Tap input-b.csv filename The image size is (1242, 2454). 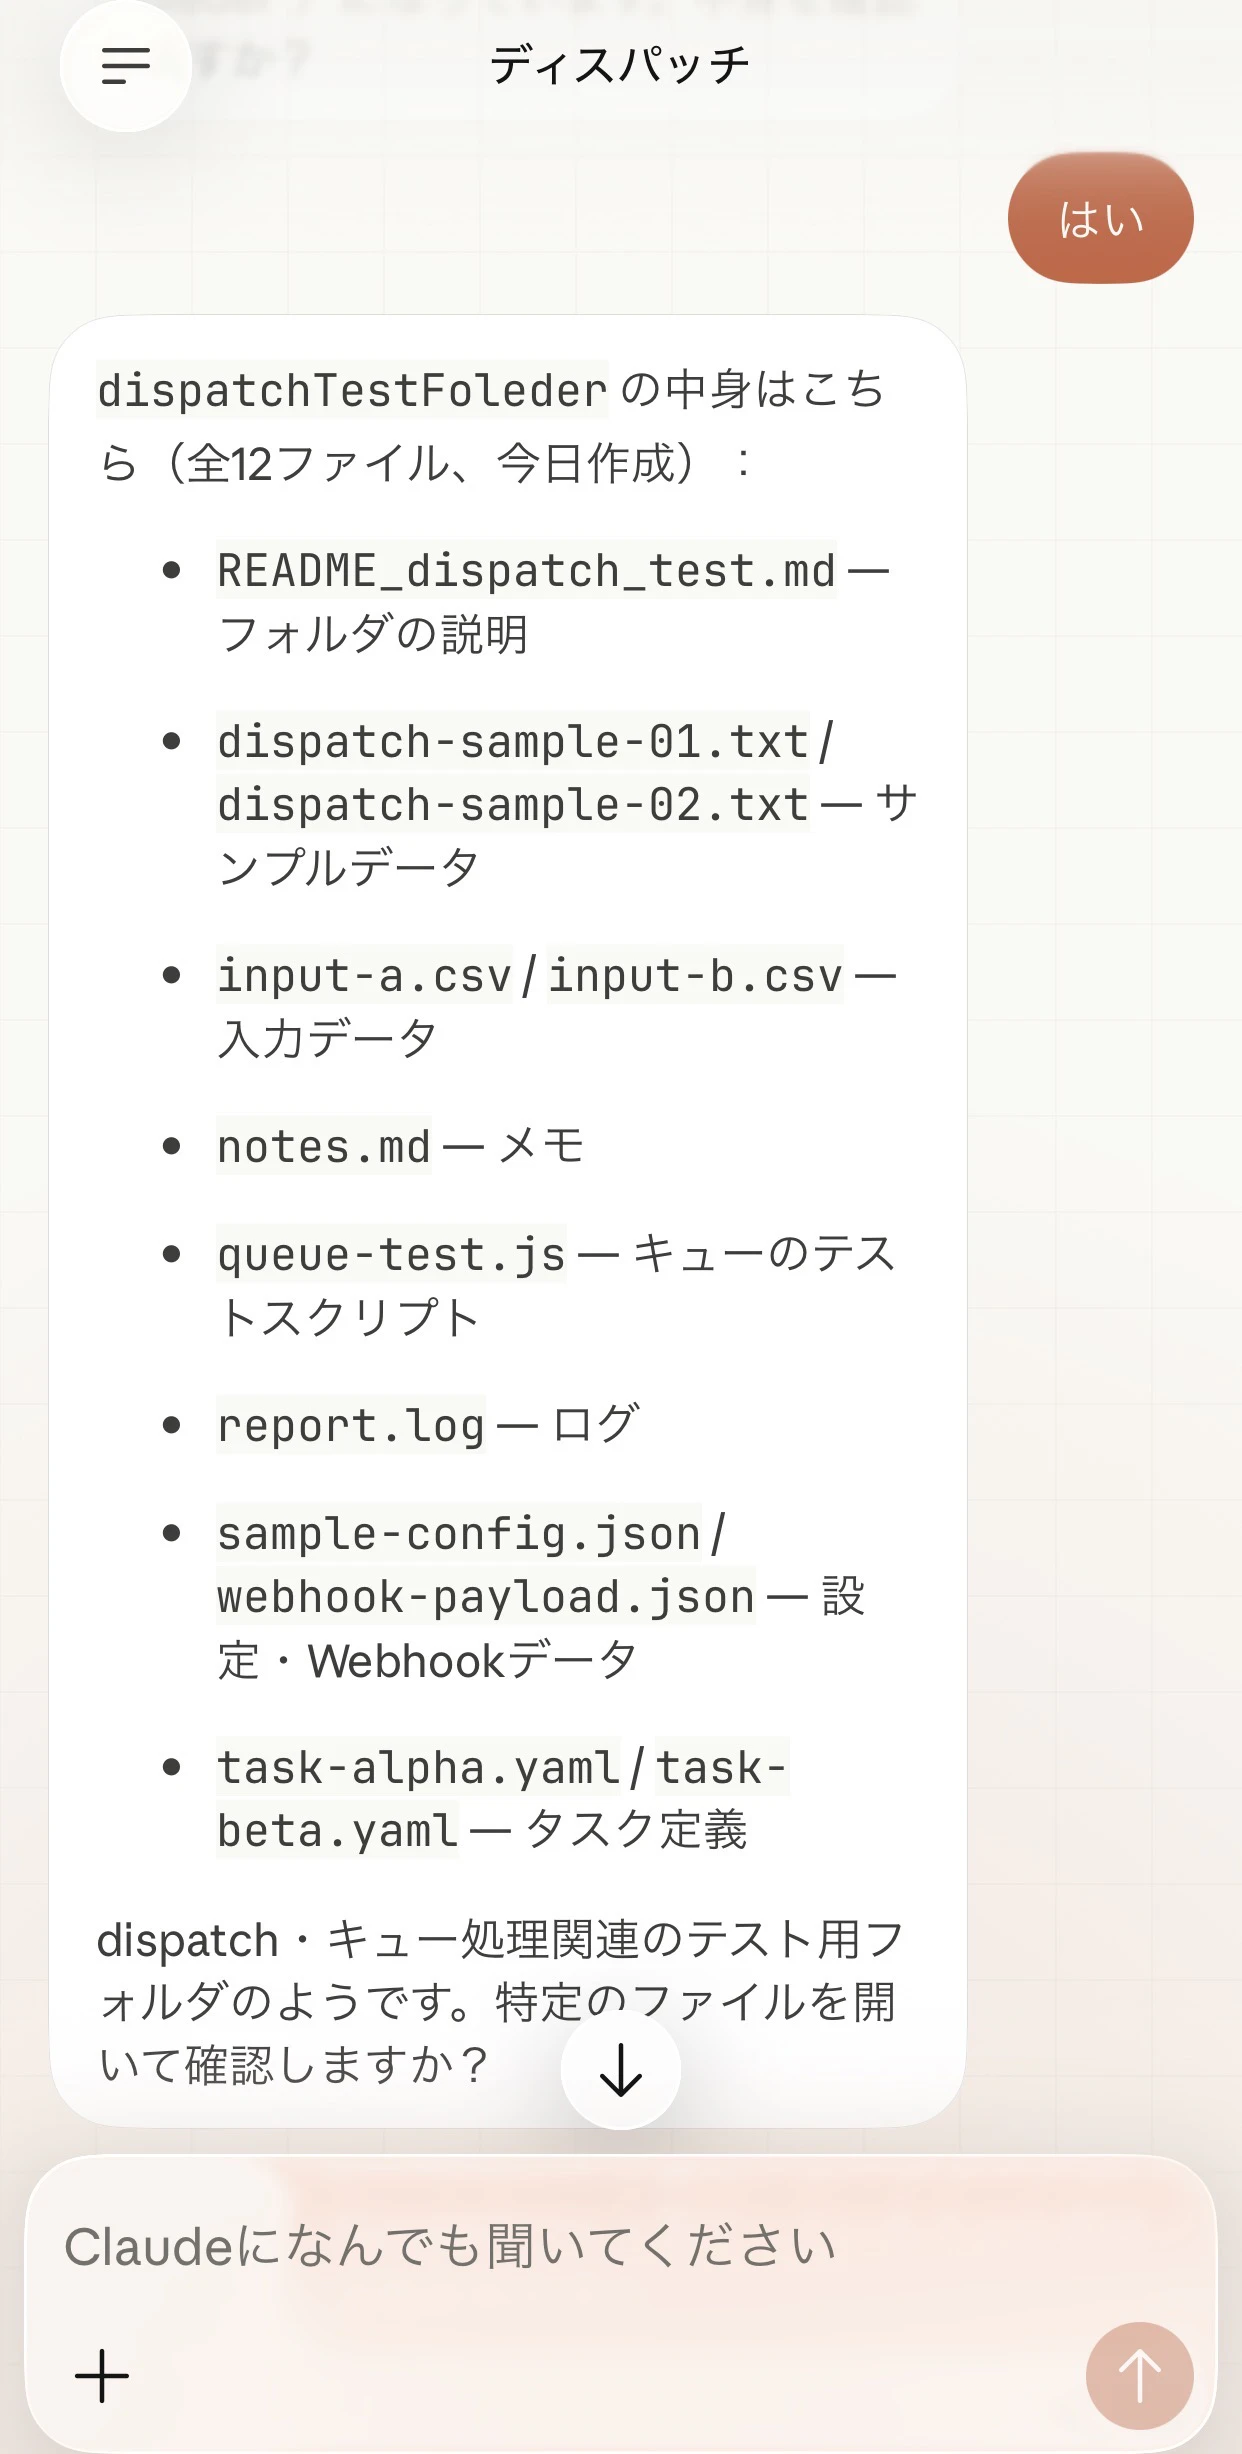pyautogui.click(x=695, y=975)
